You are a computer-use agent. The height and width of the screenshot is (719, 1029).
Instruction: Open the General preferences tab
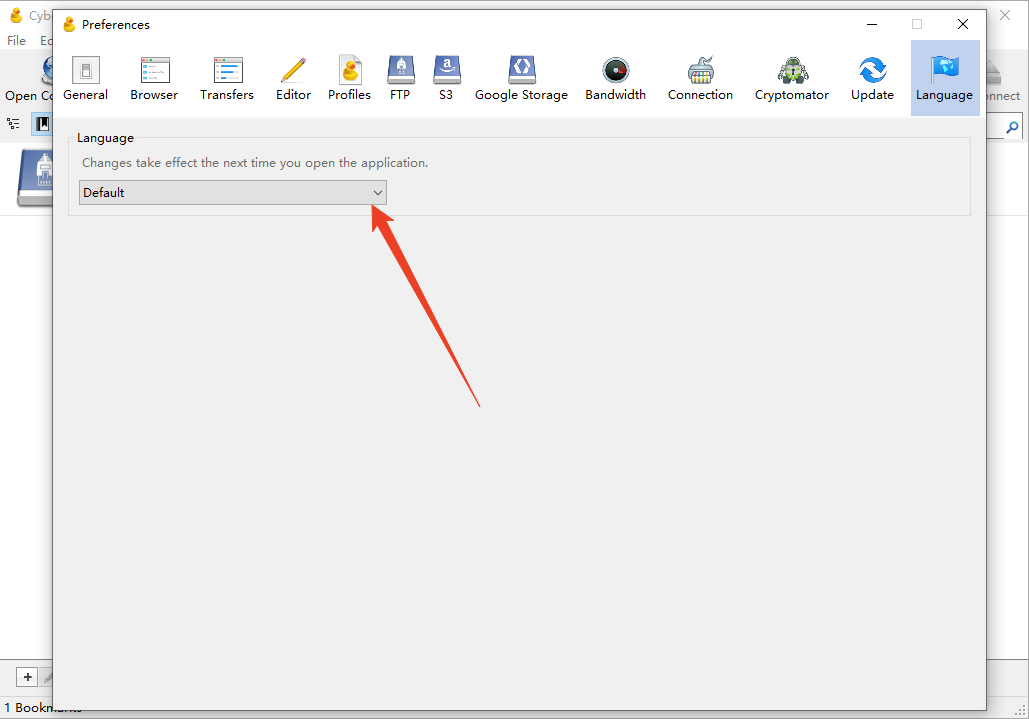(x=85, y=78)
